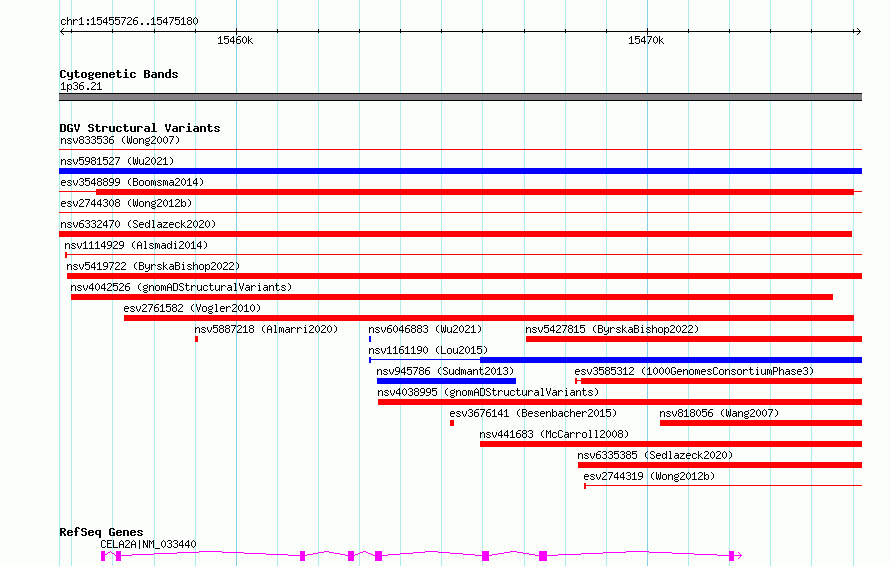Click the CELA2A|NM_033440 gene label
The image size is (890, 566).
[x=148, y=544]
